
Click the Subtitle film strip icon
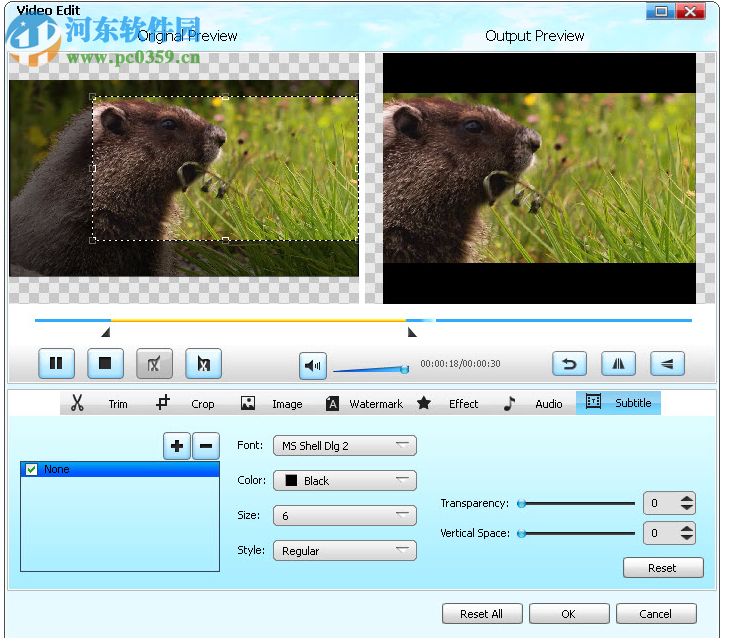(593, 401)
